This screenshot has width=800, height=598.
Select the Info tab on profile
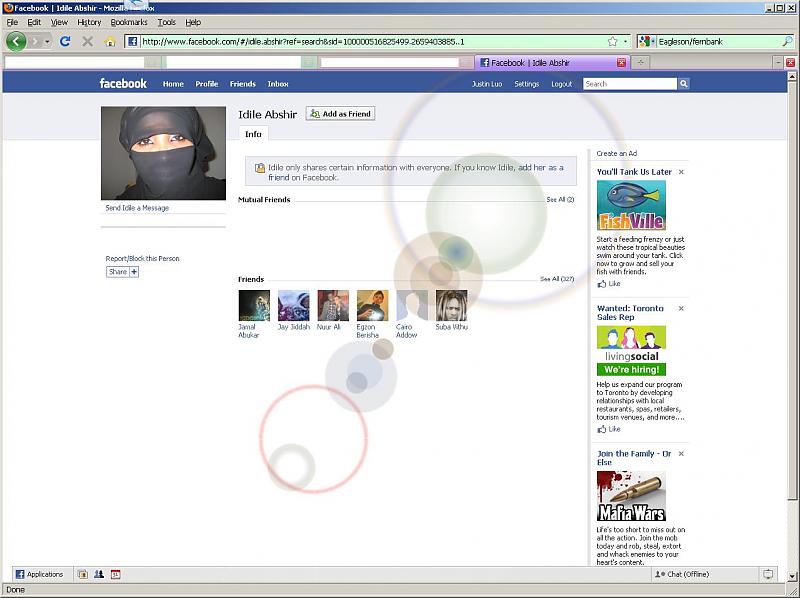(253, 134)
